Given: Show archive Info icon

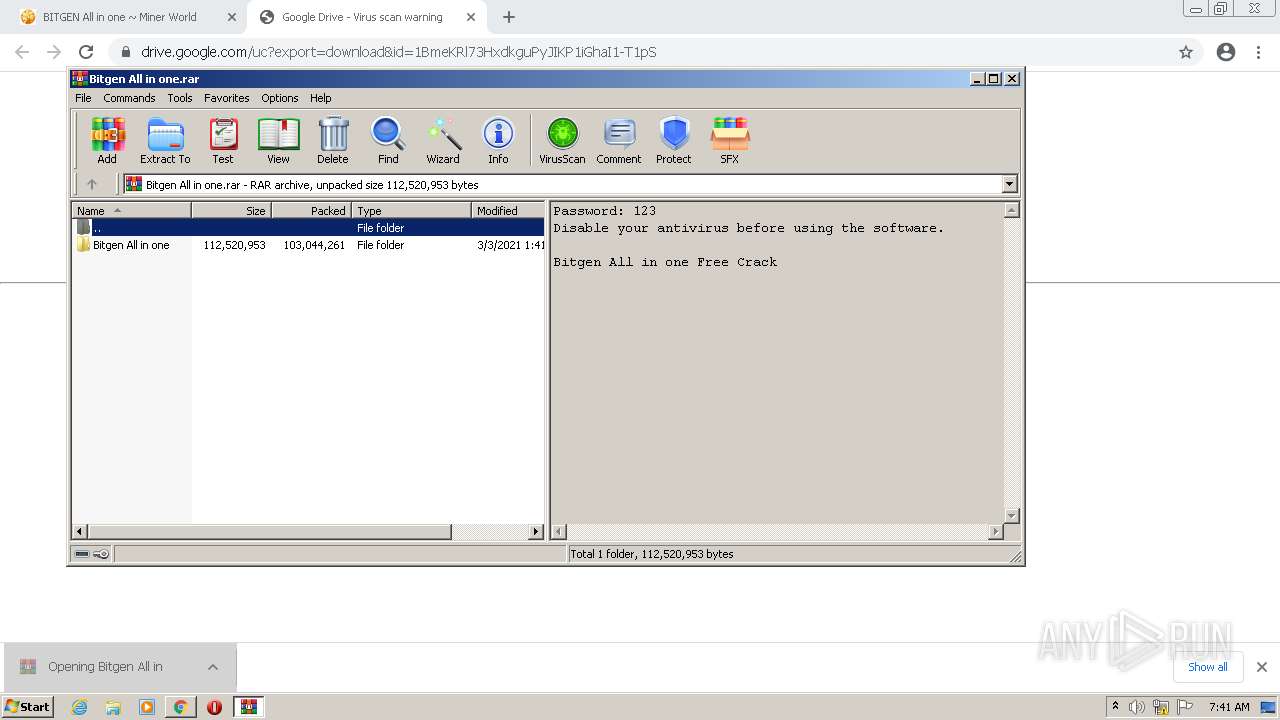Looking at the screenshot, I should [x=498, y=140].
